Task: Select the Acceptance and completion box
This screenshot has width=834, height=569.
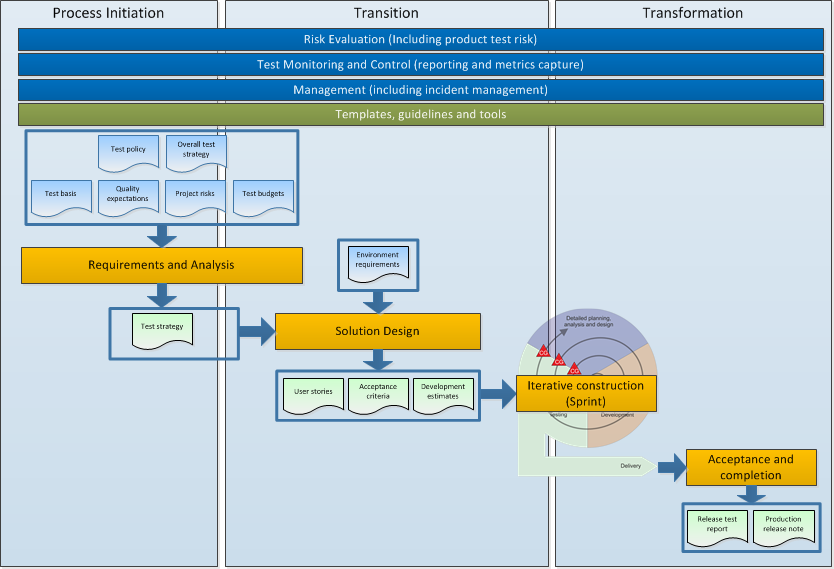Action: (x=751, y=467)
